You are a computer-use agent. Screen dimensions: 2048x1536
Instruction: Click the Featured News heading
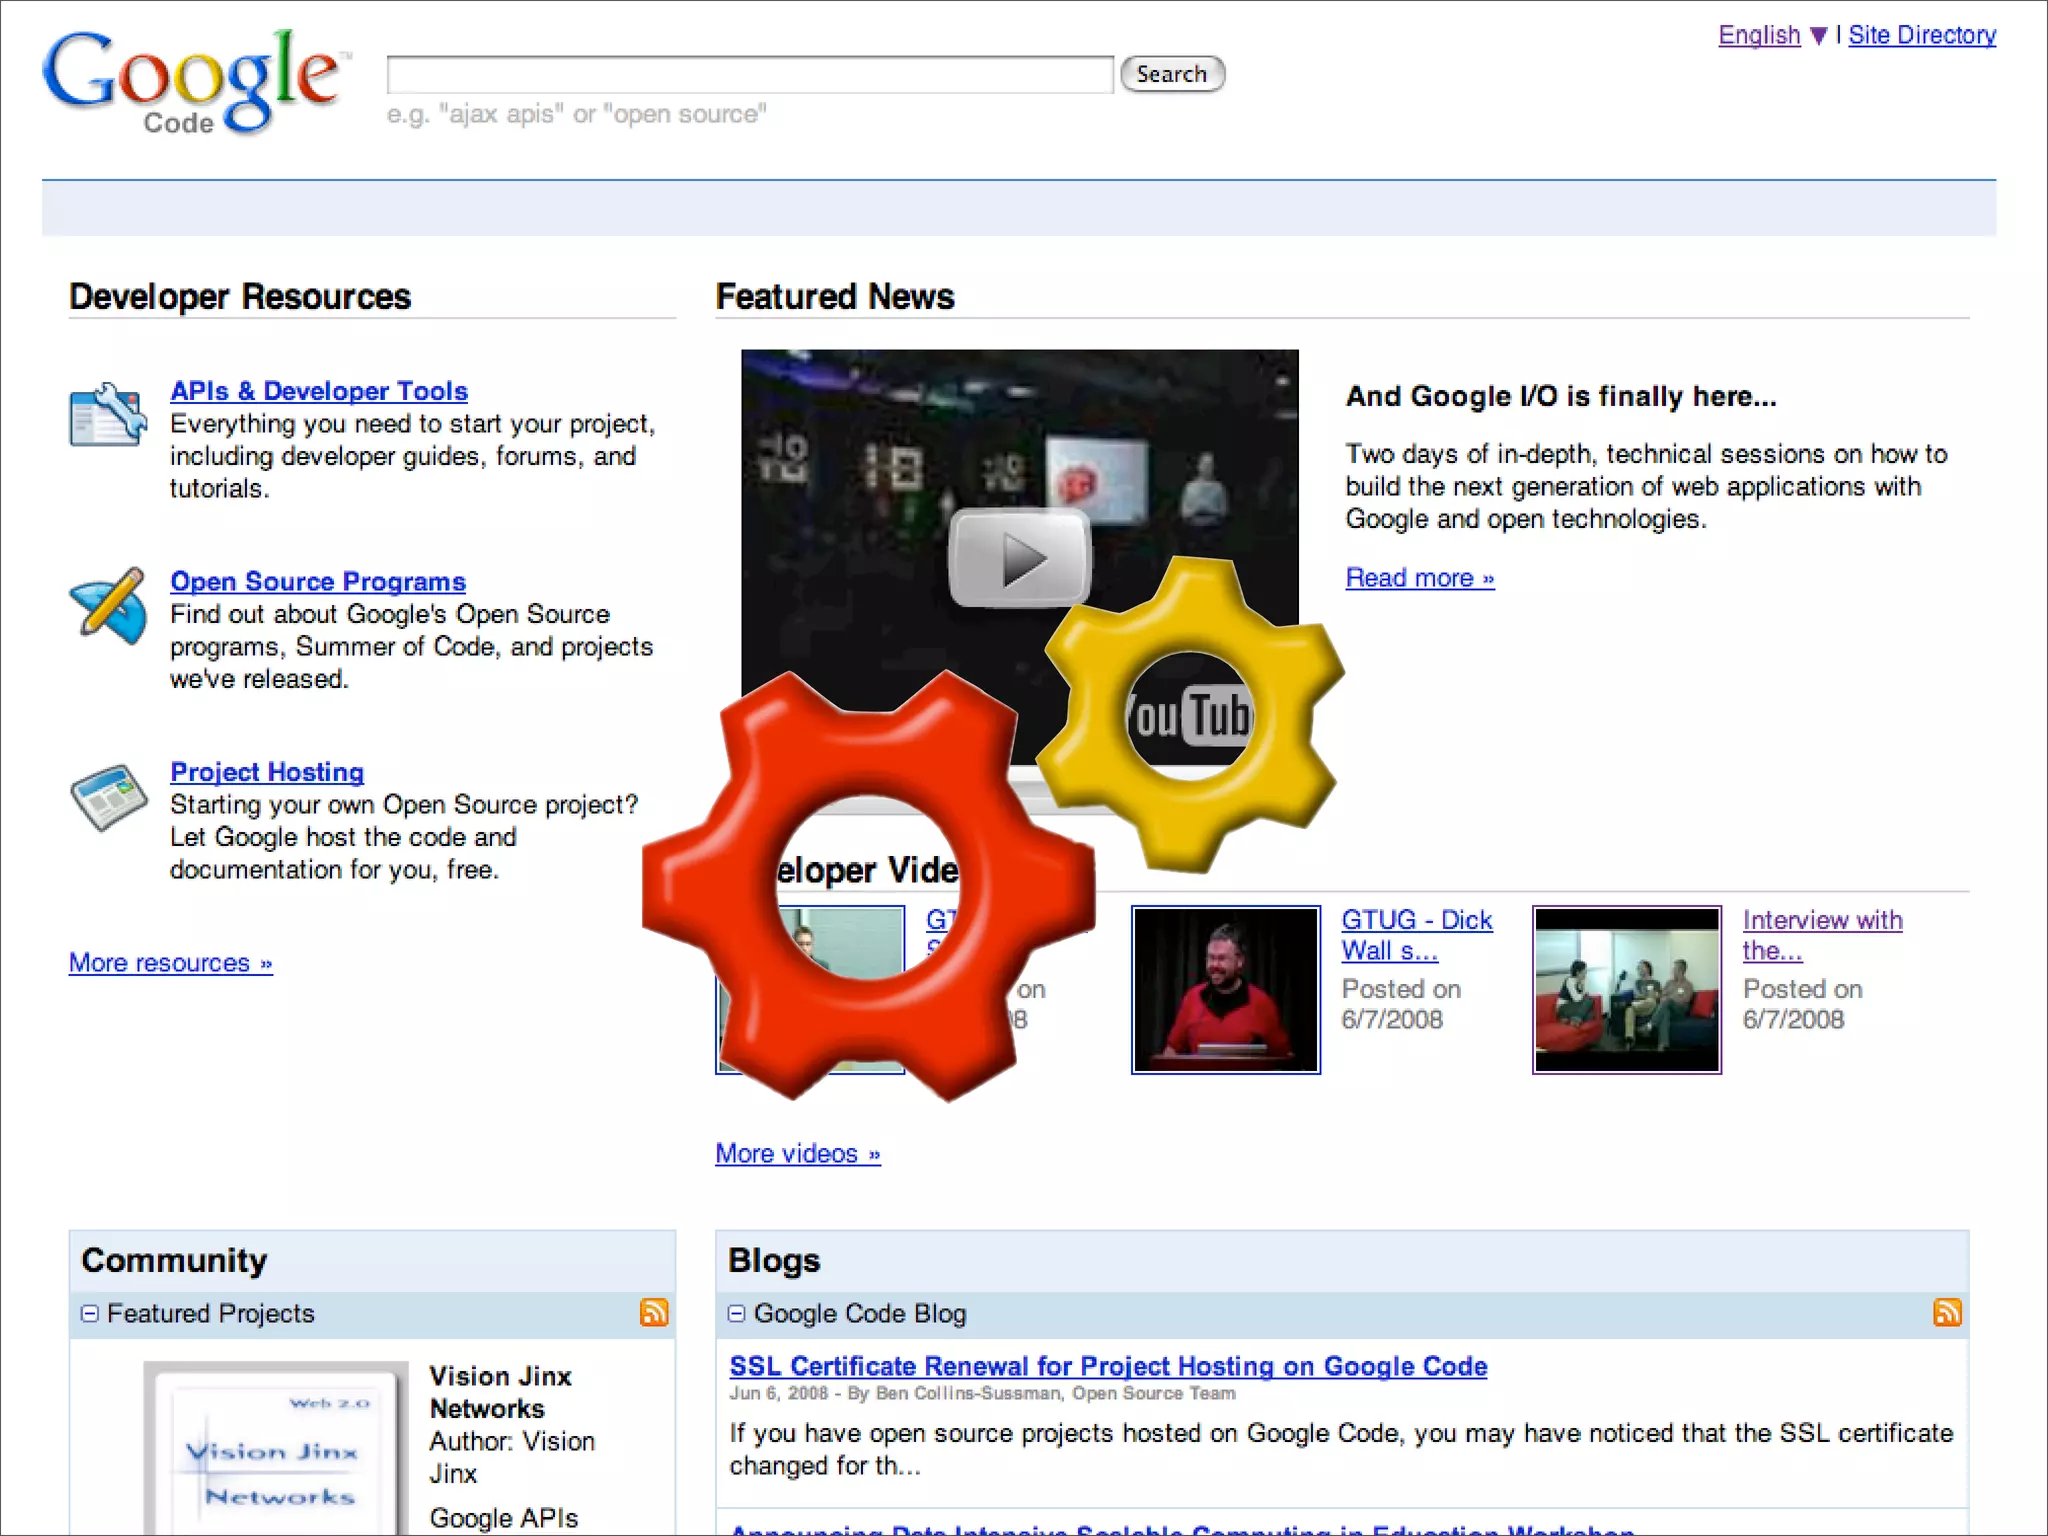pyautogui.click(x=835, y=297)
